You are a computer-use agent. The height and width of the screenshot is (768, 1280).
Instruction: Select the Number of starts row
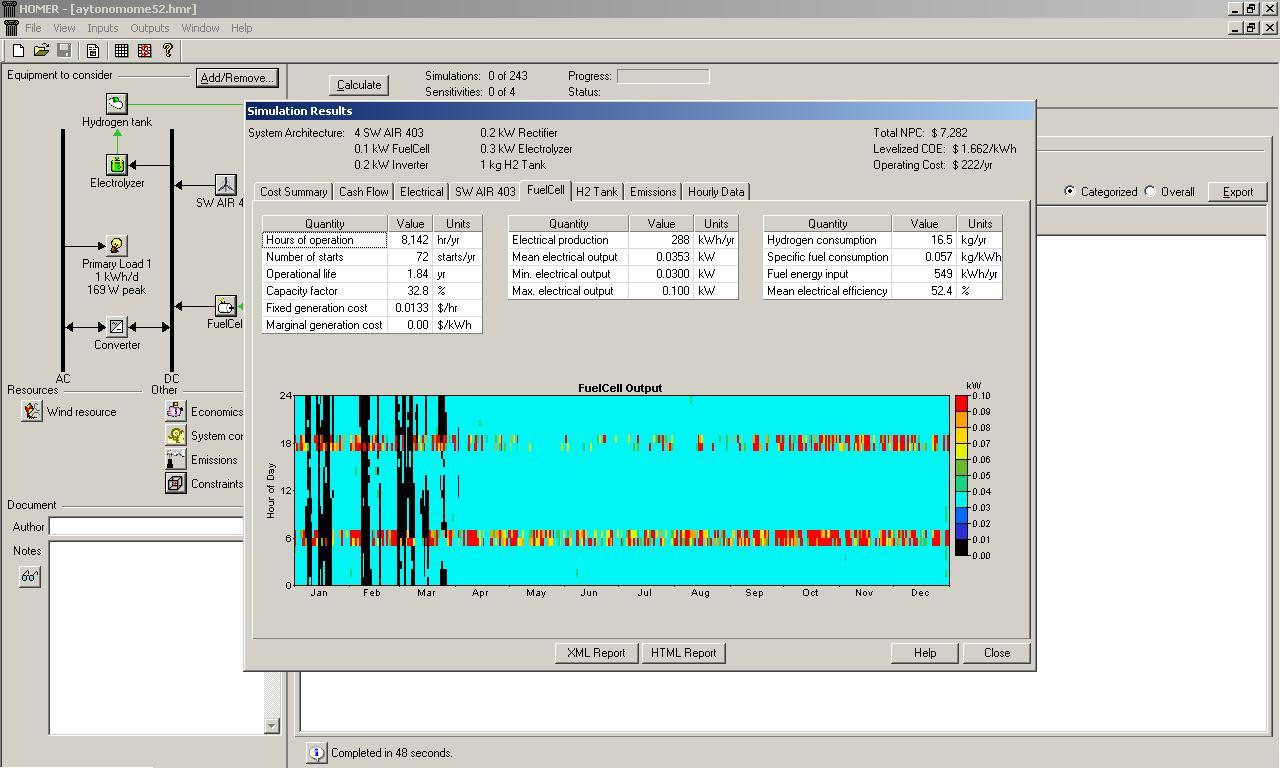[372, 257]
